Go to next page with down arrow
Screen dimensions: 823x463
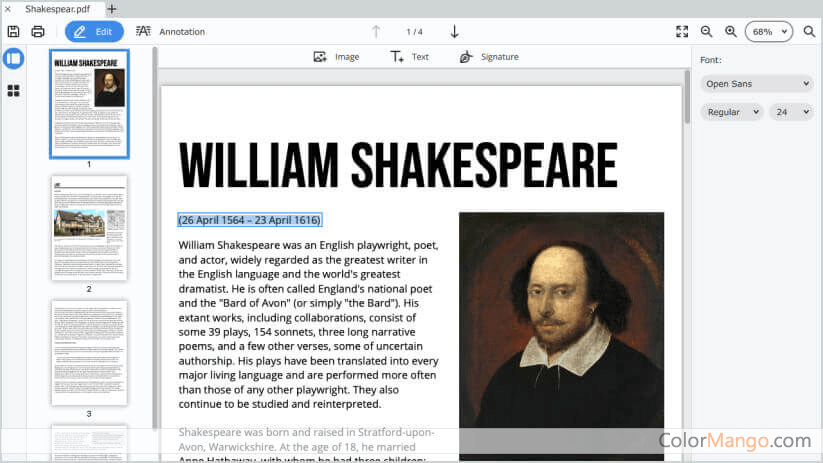454,32
